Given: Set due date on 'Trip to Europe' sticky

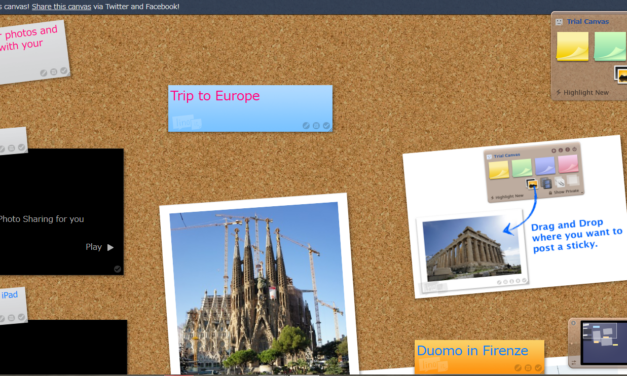Looking at the screenshot, I should [316, 126].
